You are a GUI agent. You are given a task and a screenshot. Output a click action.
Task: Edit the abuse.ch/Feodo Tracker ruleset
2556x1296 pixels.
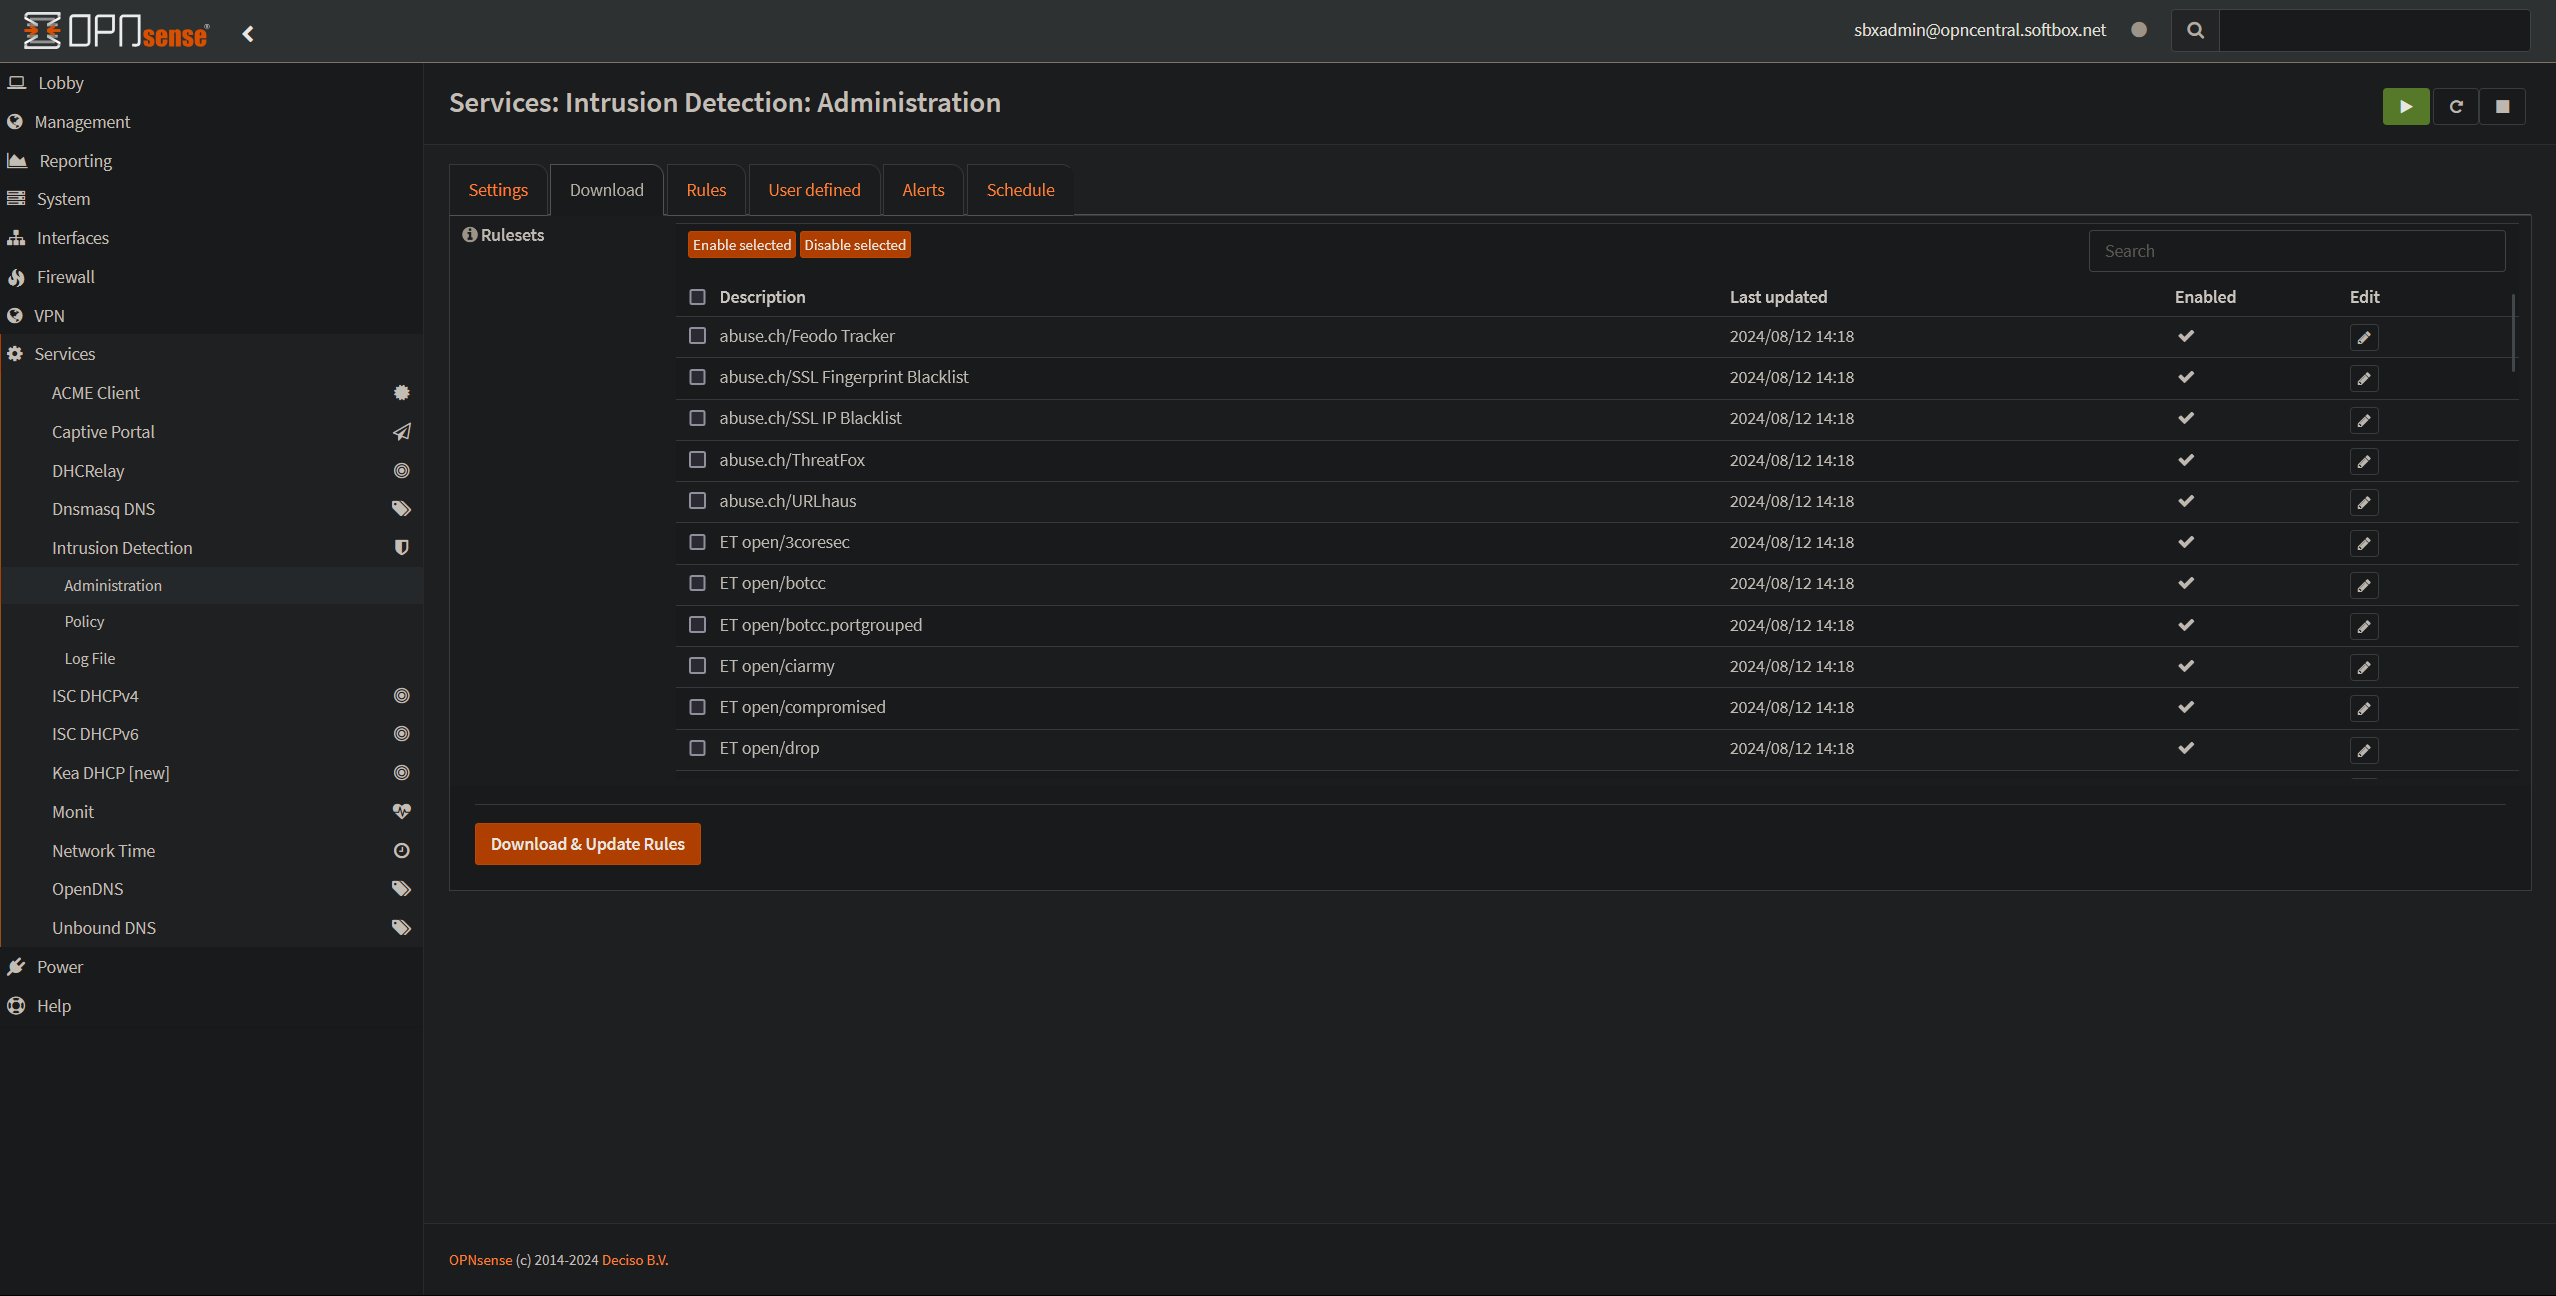[2363, 338]
